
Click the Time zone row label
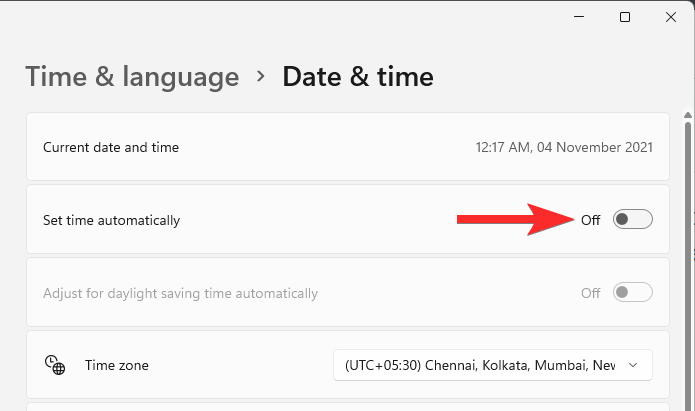(x=117, y=366)
